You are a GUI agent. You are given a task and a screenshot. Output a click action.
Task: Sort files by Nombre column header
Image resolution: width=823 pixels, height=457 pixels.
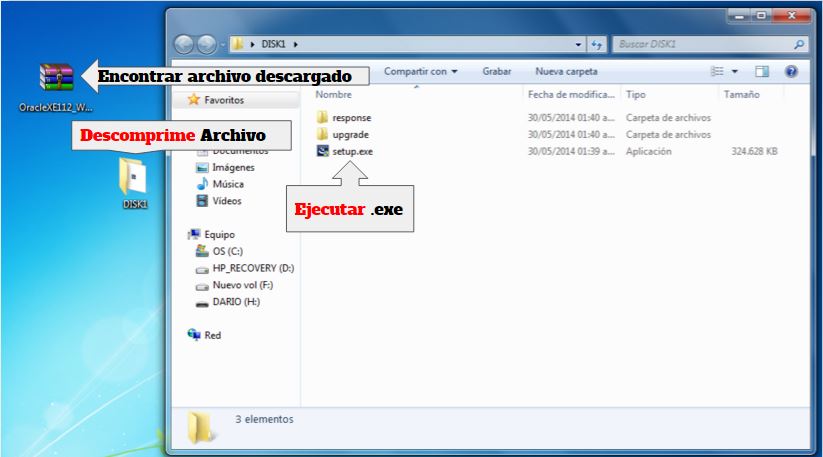[334, 94]
